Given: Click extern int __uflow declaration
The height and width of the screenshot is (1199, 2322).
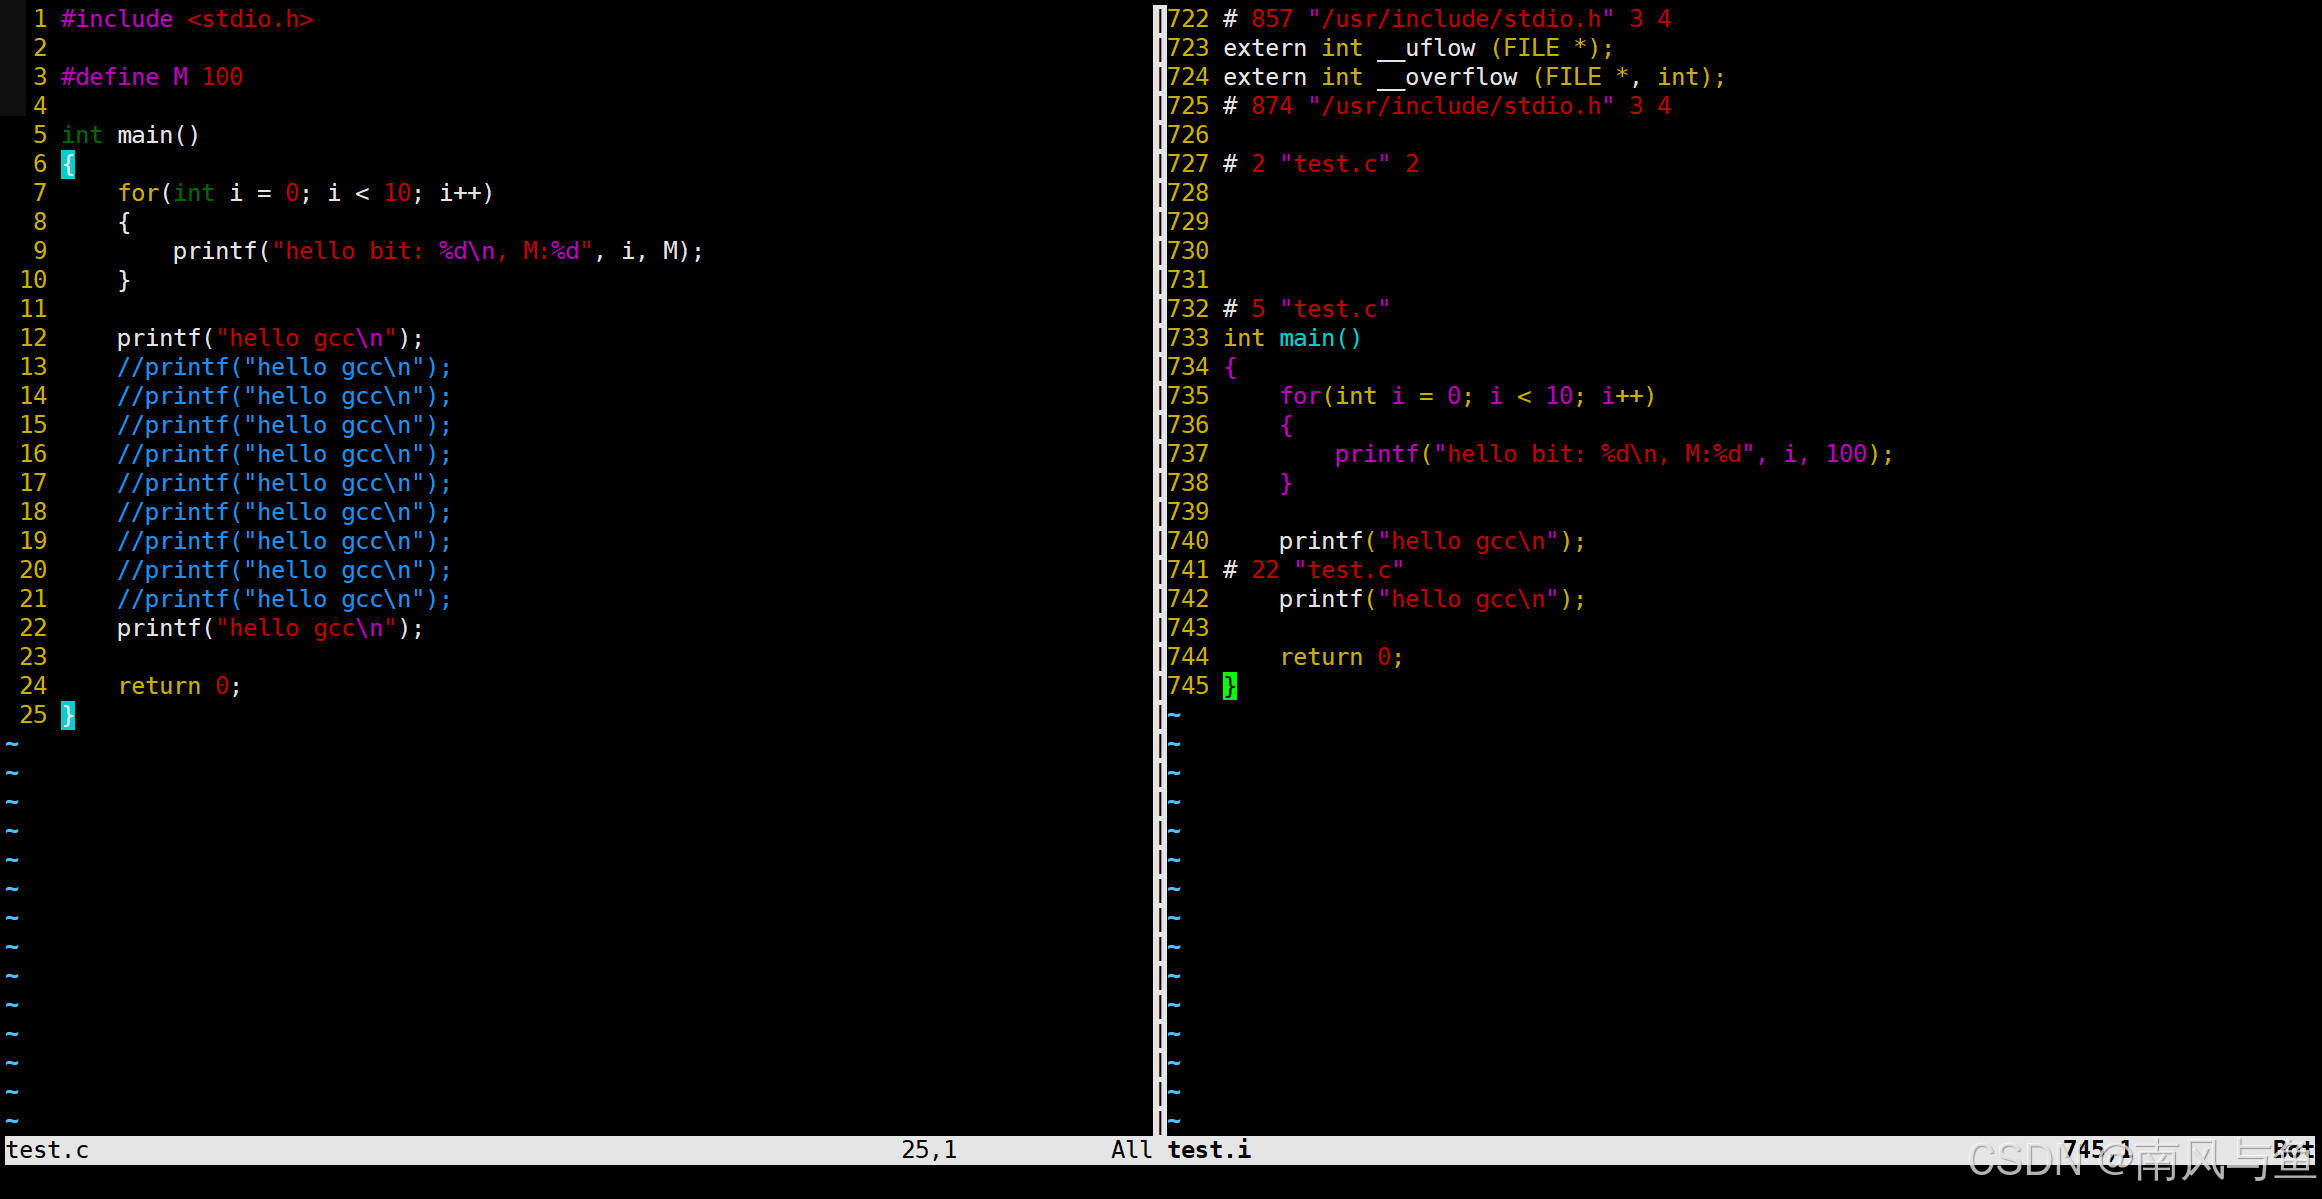Looking at the screenshot, I should (1417, 48).
